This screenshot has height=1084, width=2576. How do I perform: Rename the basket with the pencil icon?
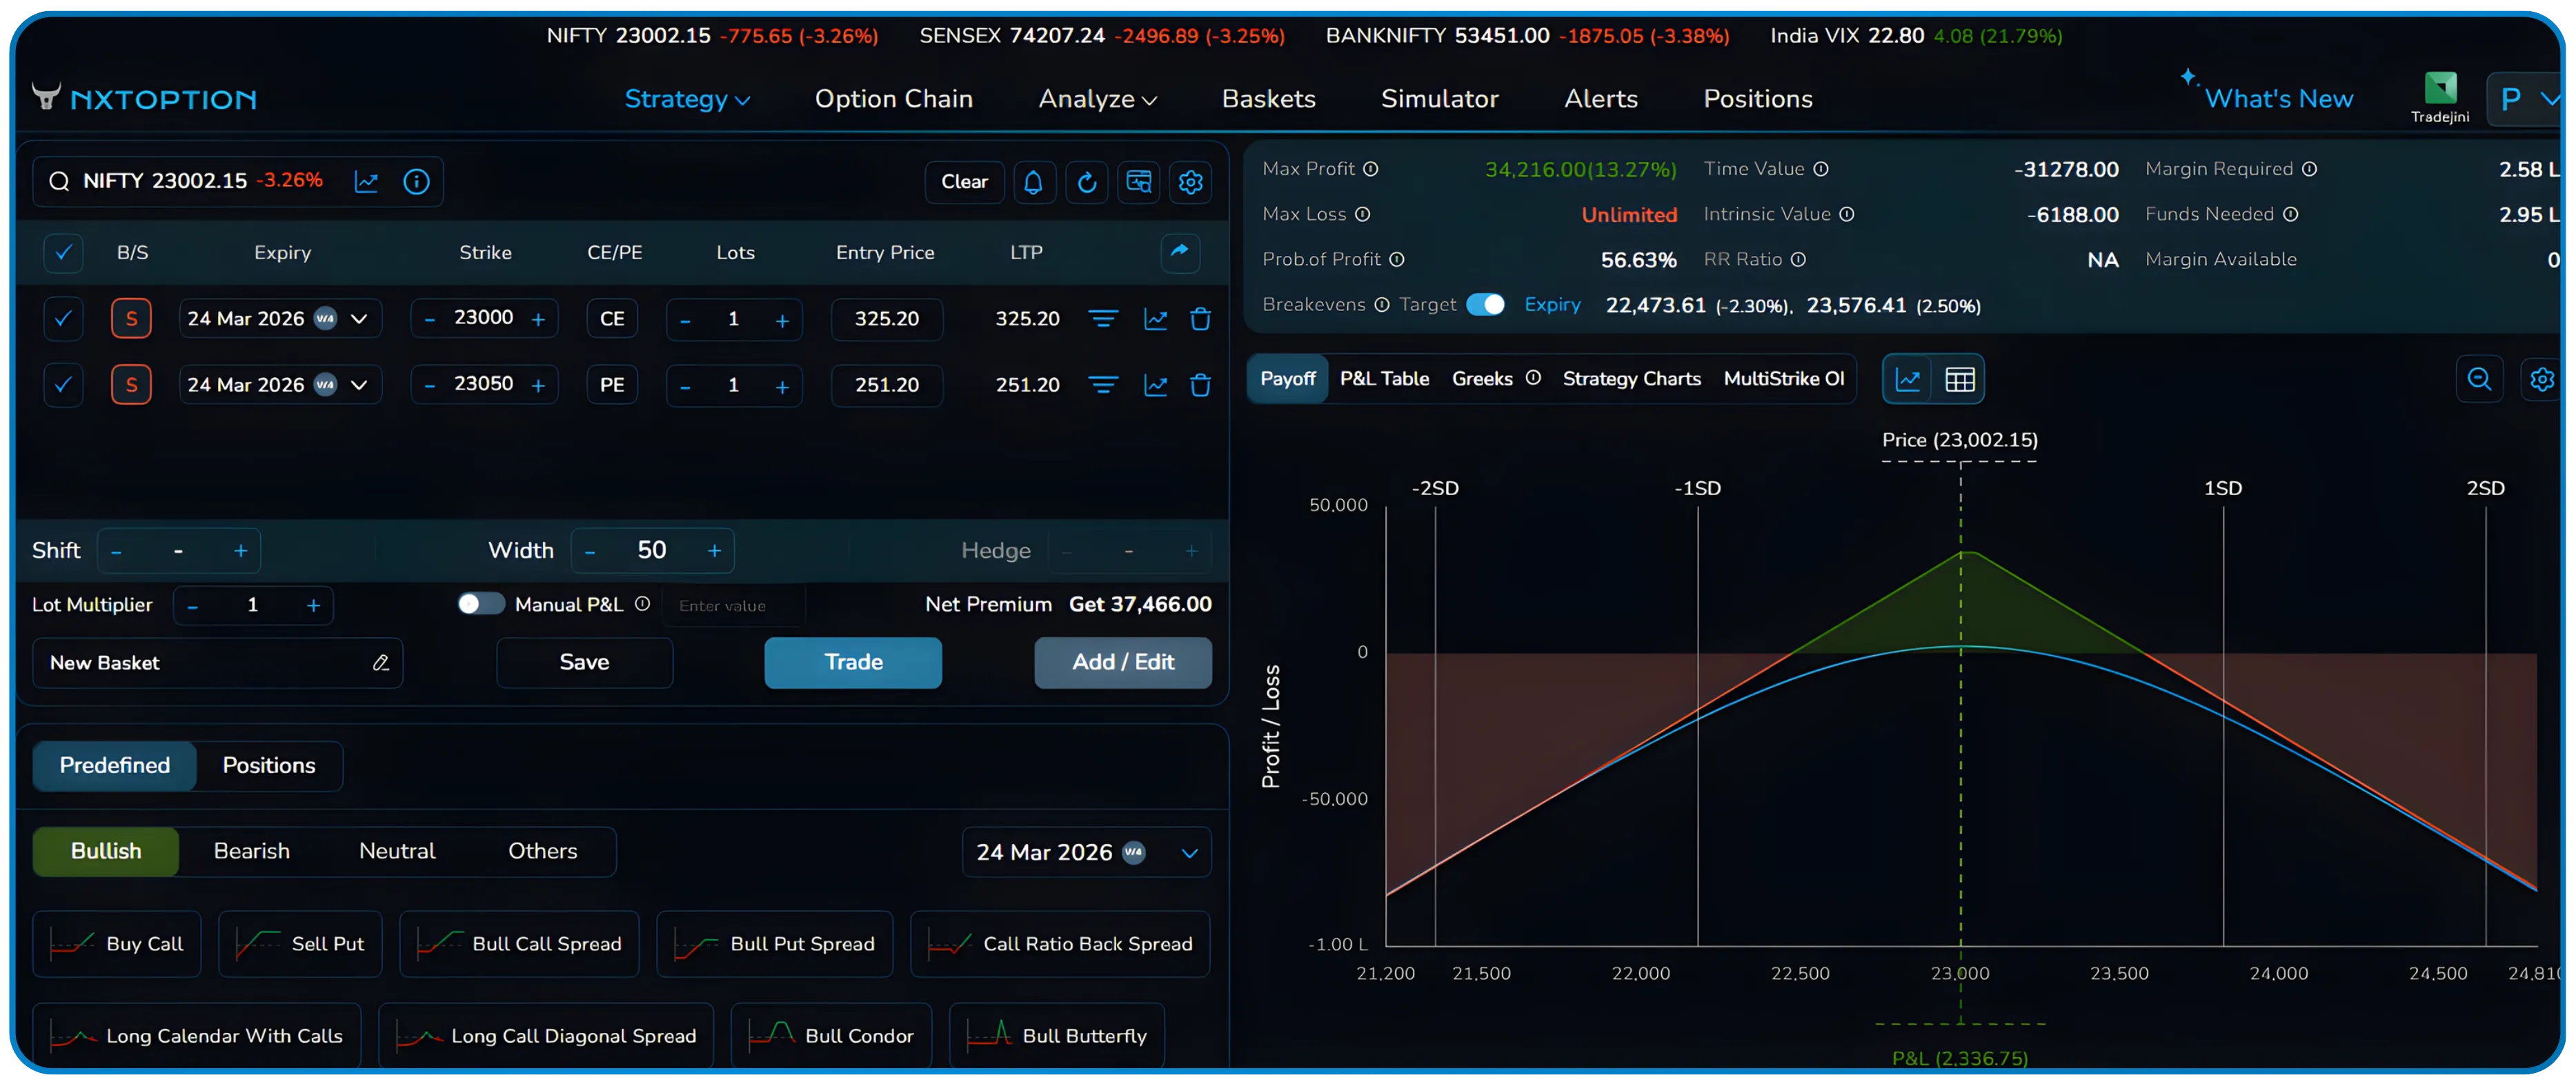380,662
